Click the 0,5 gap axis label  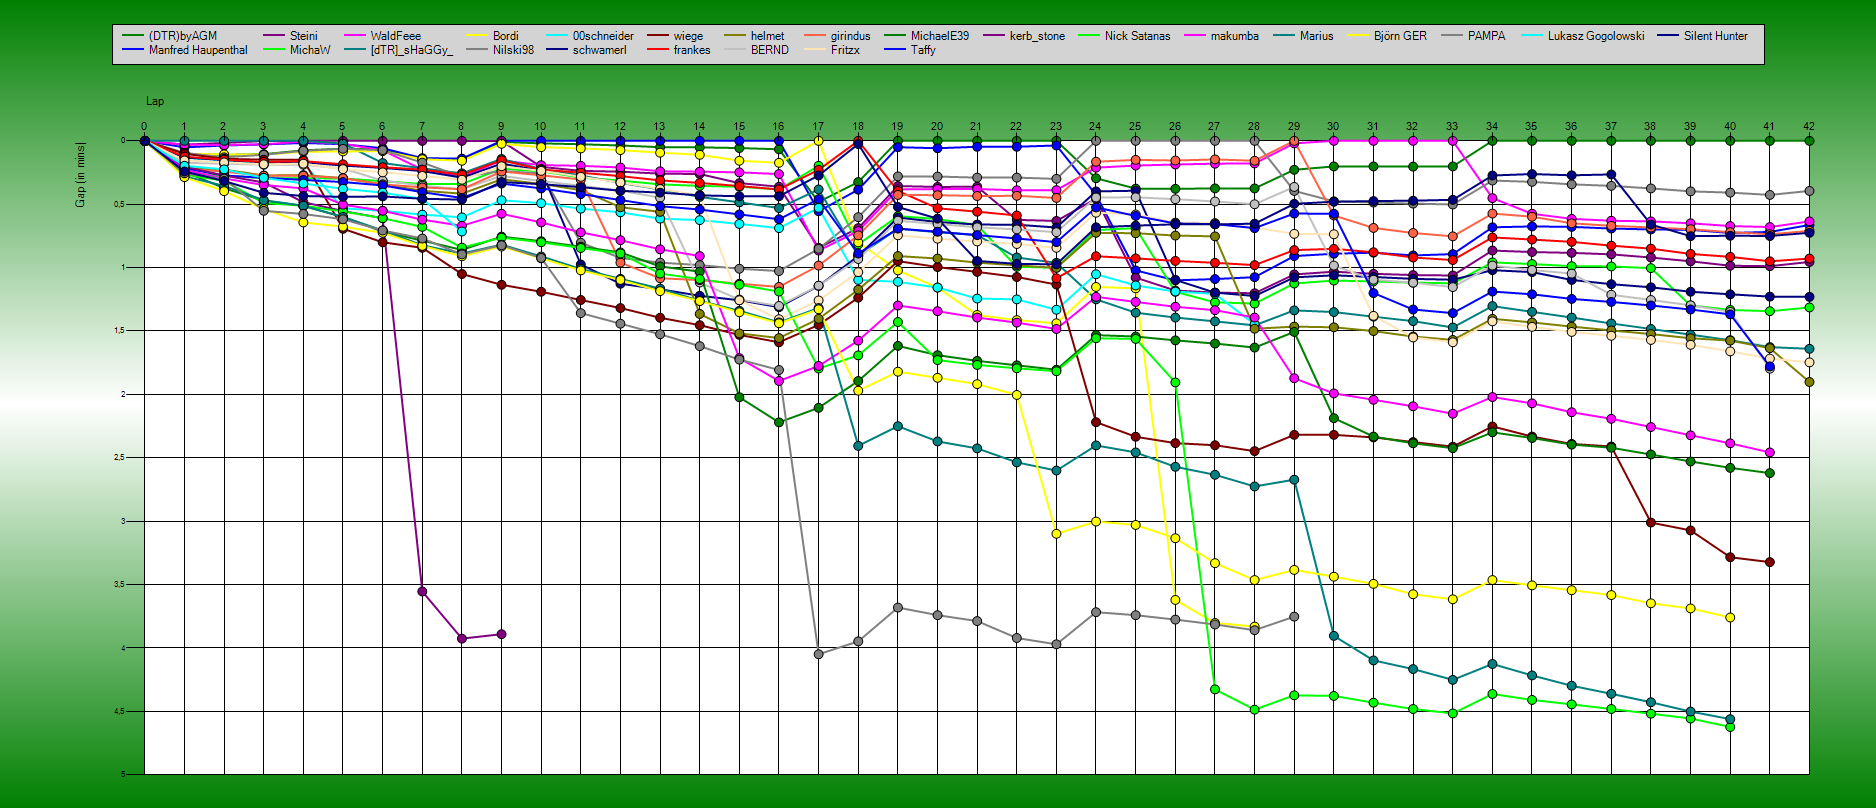[121, 204]
